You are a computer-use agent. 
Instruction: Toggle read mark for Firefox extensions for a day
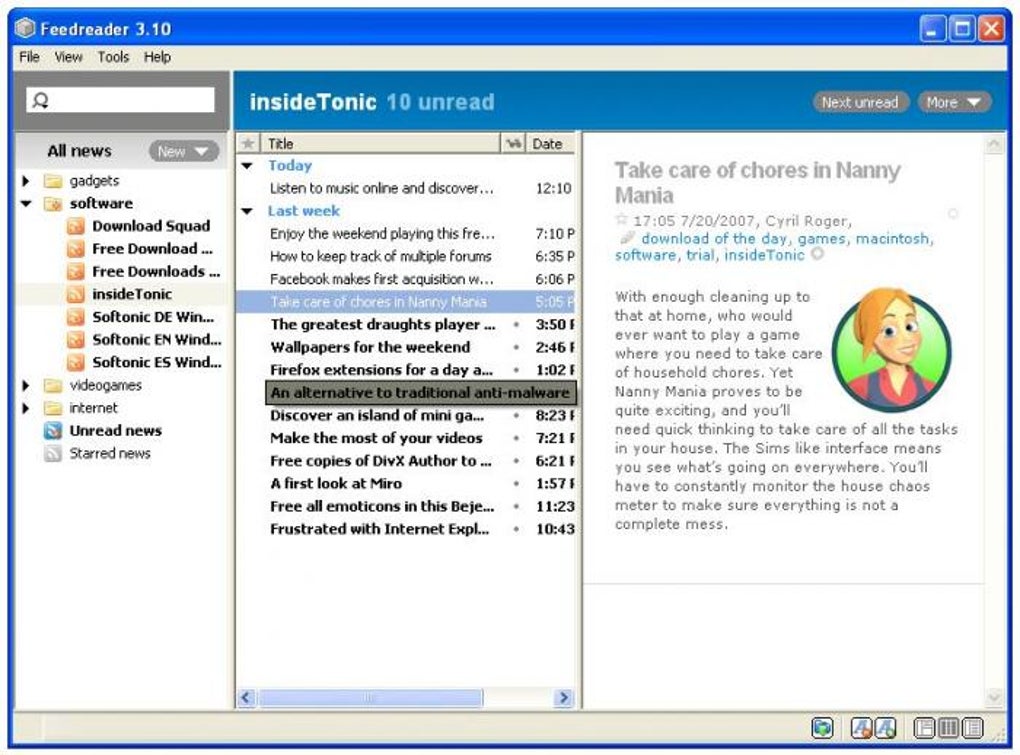click(x=516, y=370)
